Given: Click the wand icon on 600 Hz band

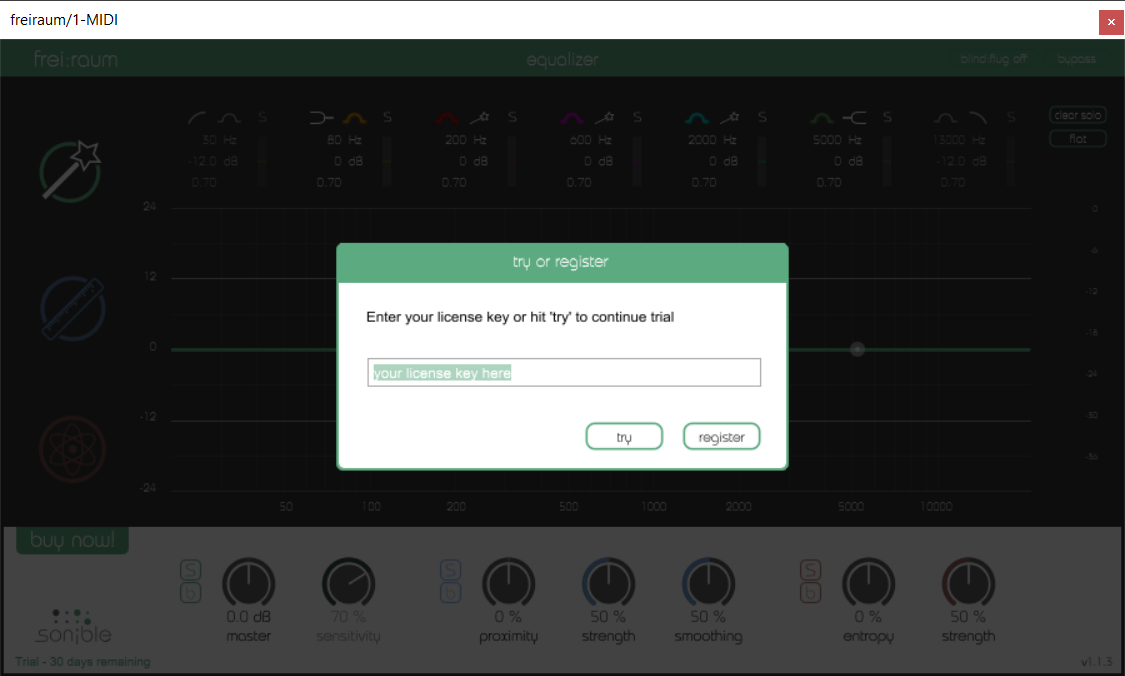Looking at the screenshot, I should click(605, 117).
